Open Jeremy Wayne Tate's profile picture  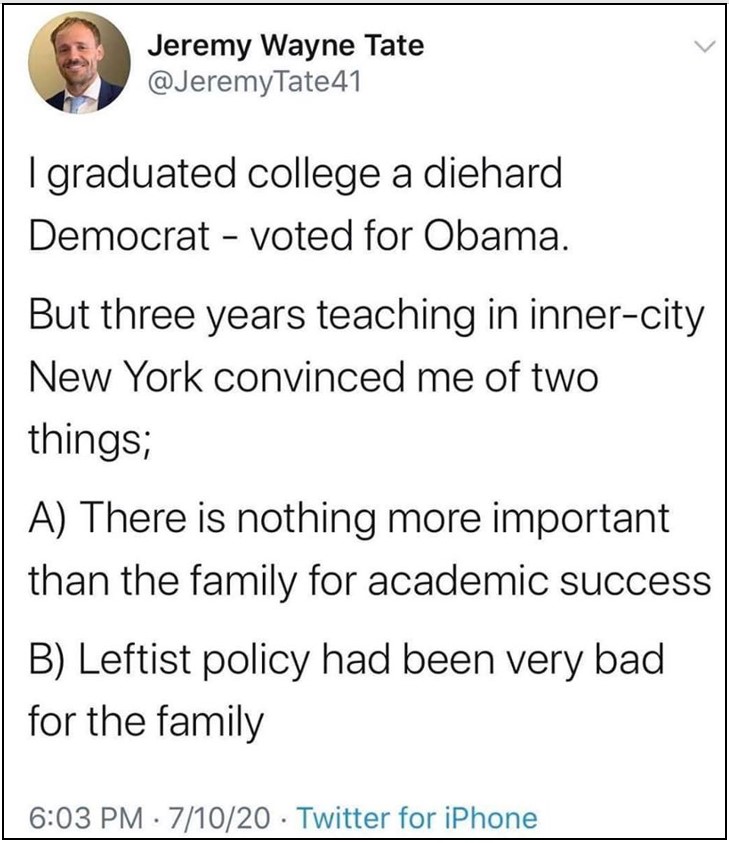coord(79,63)
